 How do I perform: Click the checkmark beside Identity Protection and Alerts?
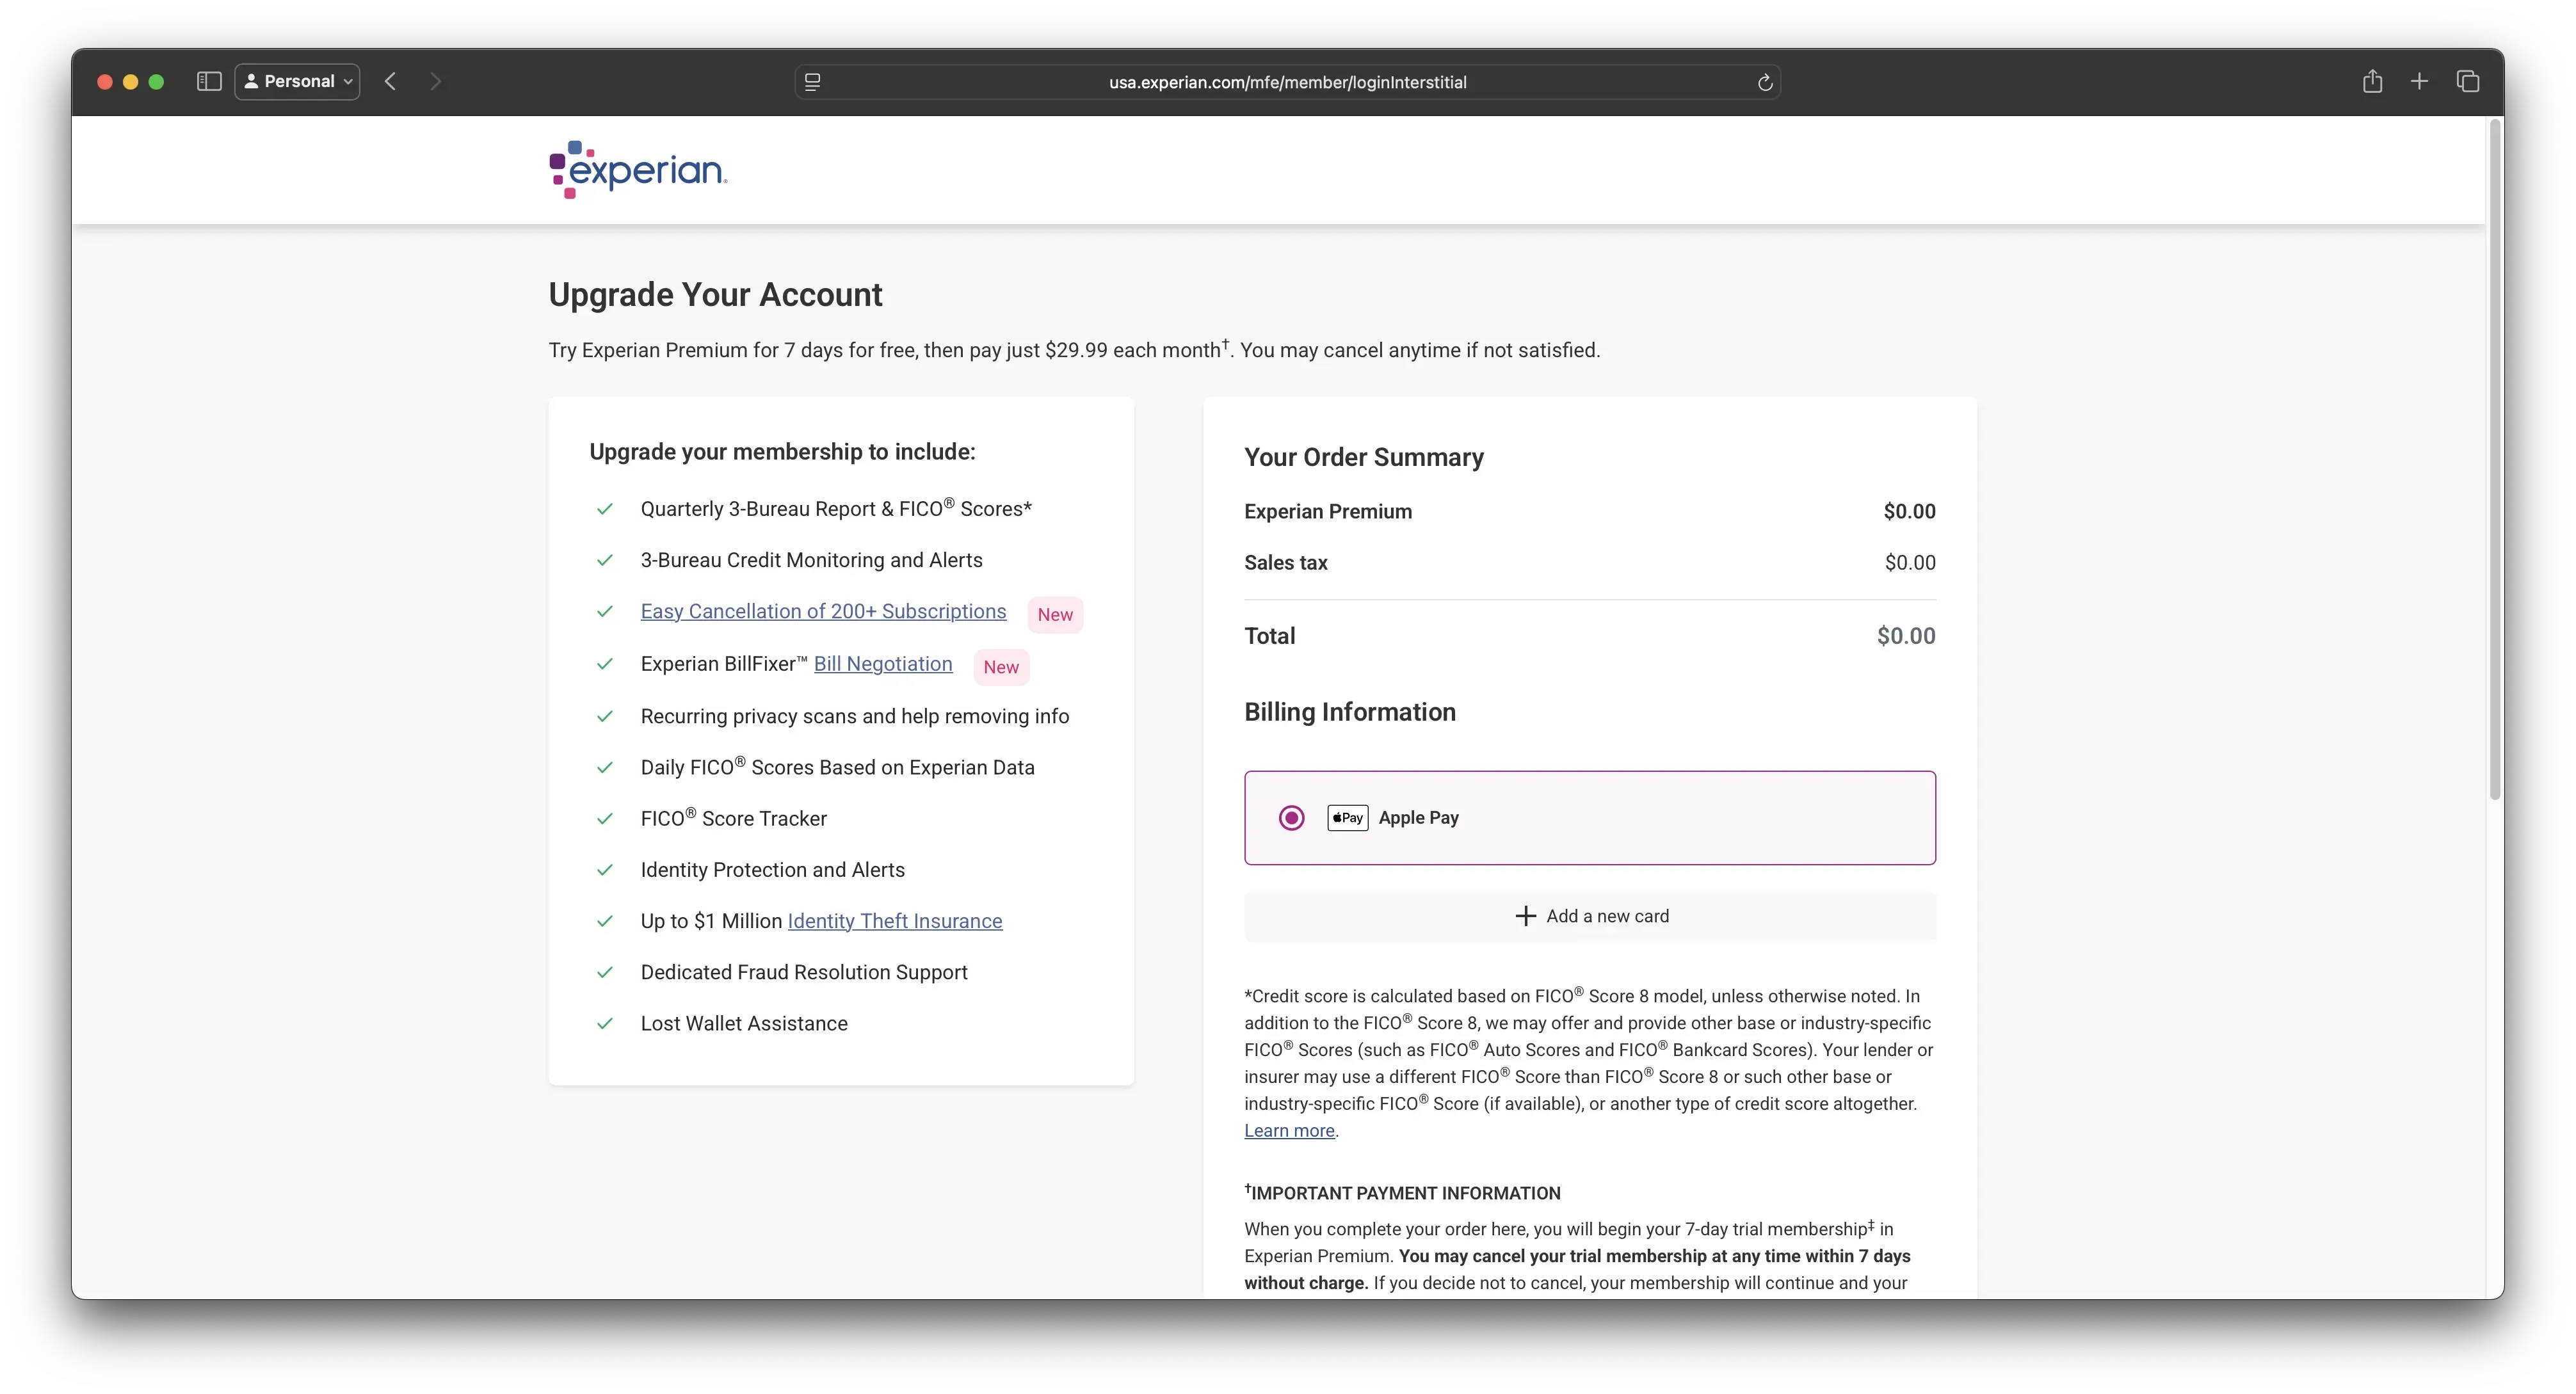pyautogui.click(x=605, y=870)
